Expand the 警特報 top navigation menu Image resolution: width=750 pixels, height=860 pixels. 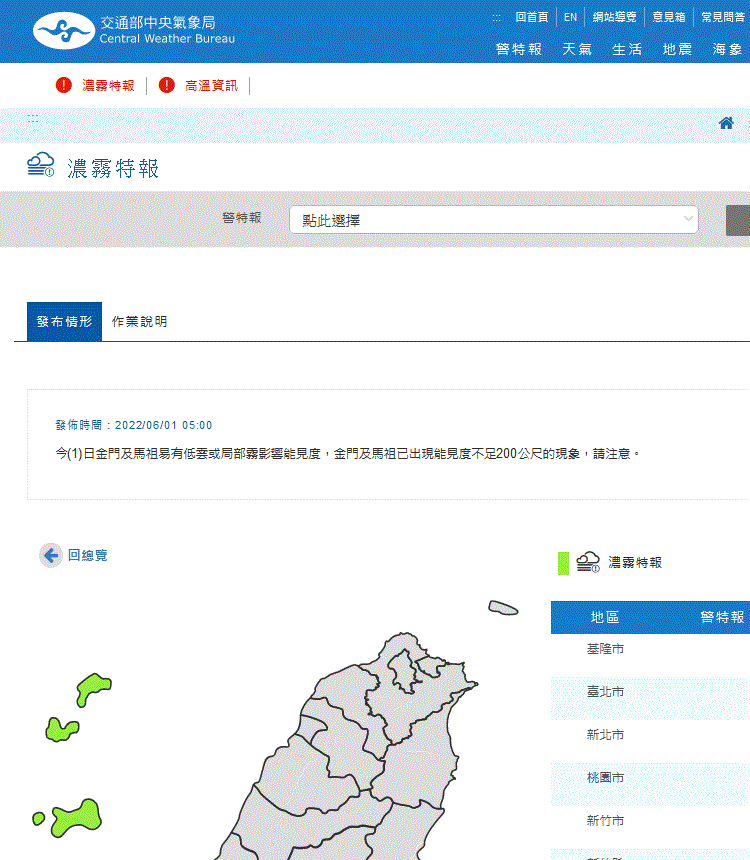click(518, 49)
